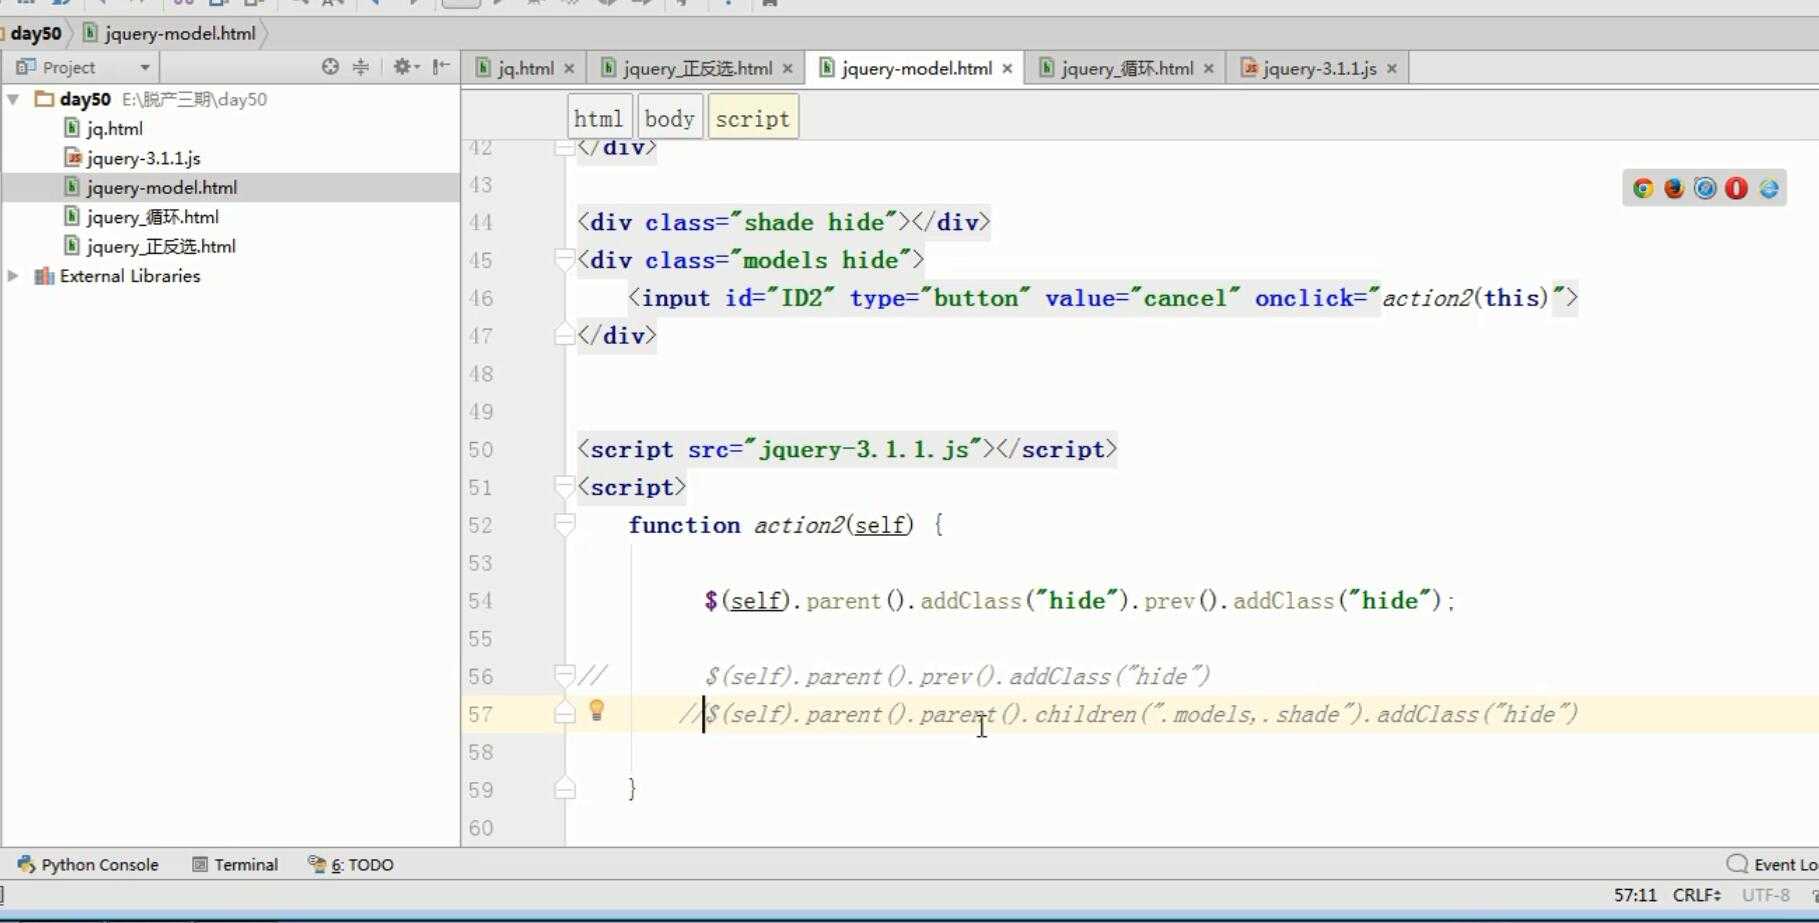Collapse function action2 fold at line 52
The image size is (1819, 923).
564,525
